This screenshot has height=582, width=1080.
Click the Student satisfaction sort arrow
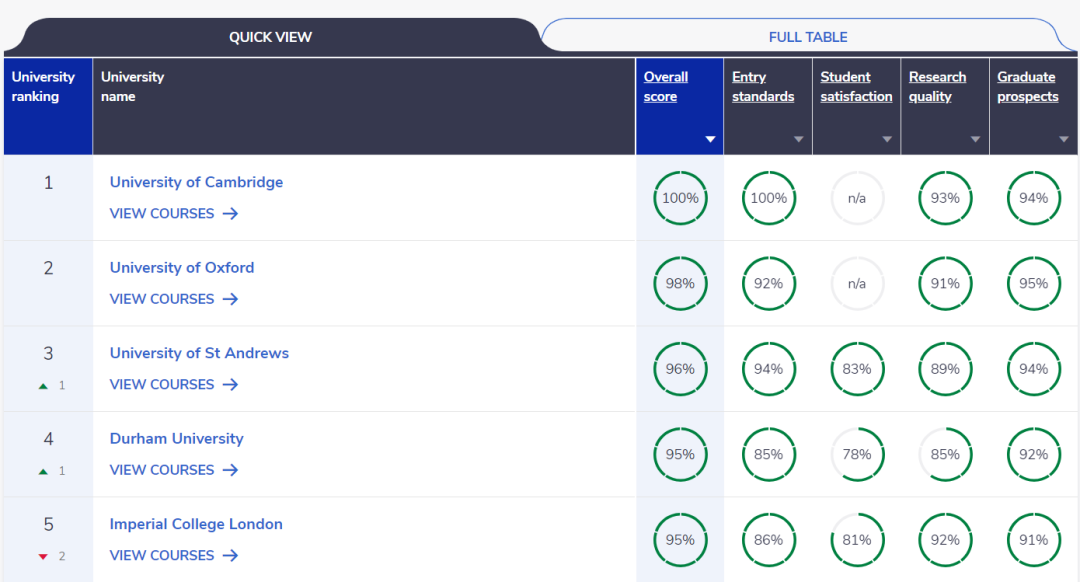coord(887,139)
